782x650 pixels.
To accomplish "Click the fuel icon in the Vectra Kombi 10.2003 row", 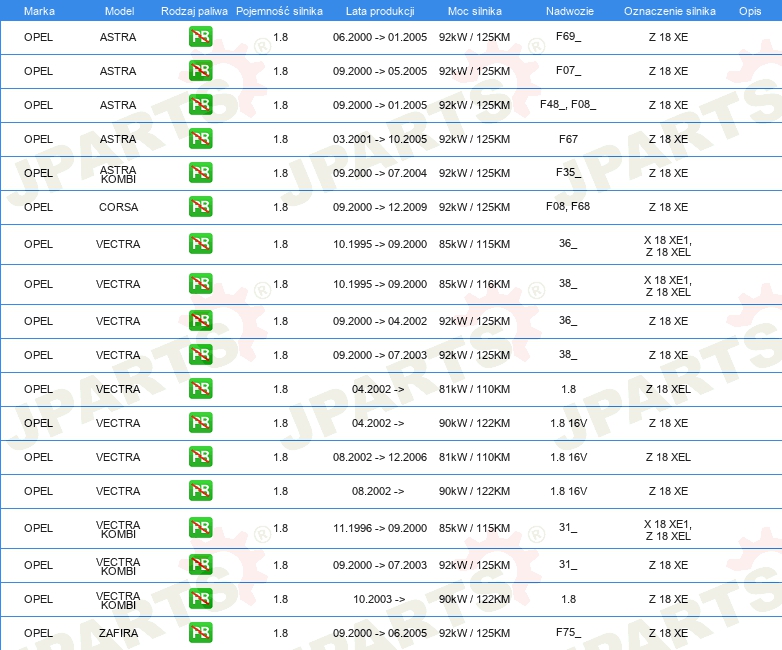I will click(200, 599).
